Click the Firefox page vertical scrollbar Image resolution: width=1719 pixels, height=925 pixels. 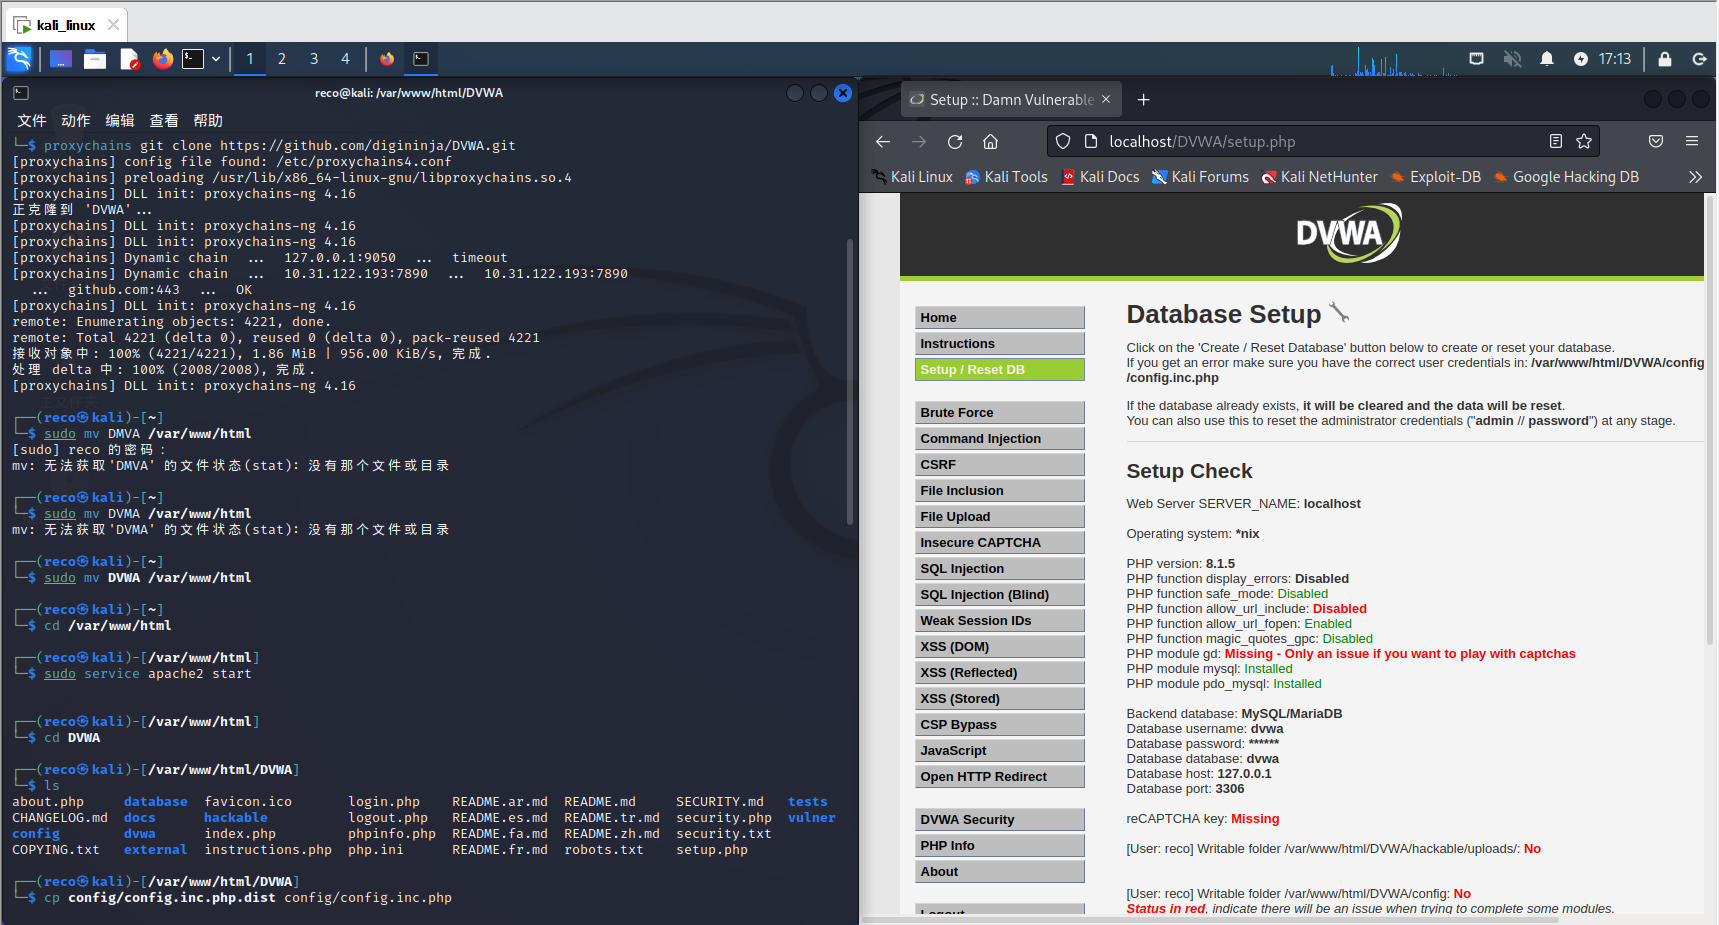click(1711, 420)
